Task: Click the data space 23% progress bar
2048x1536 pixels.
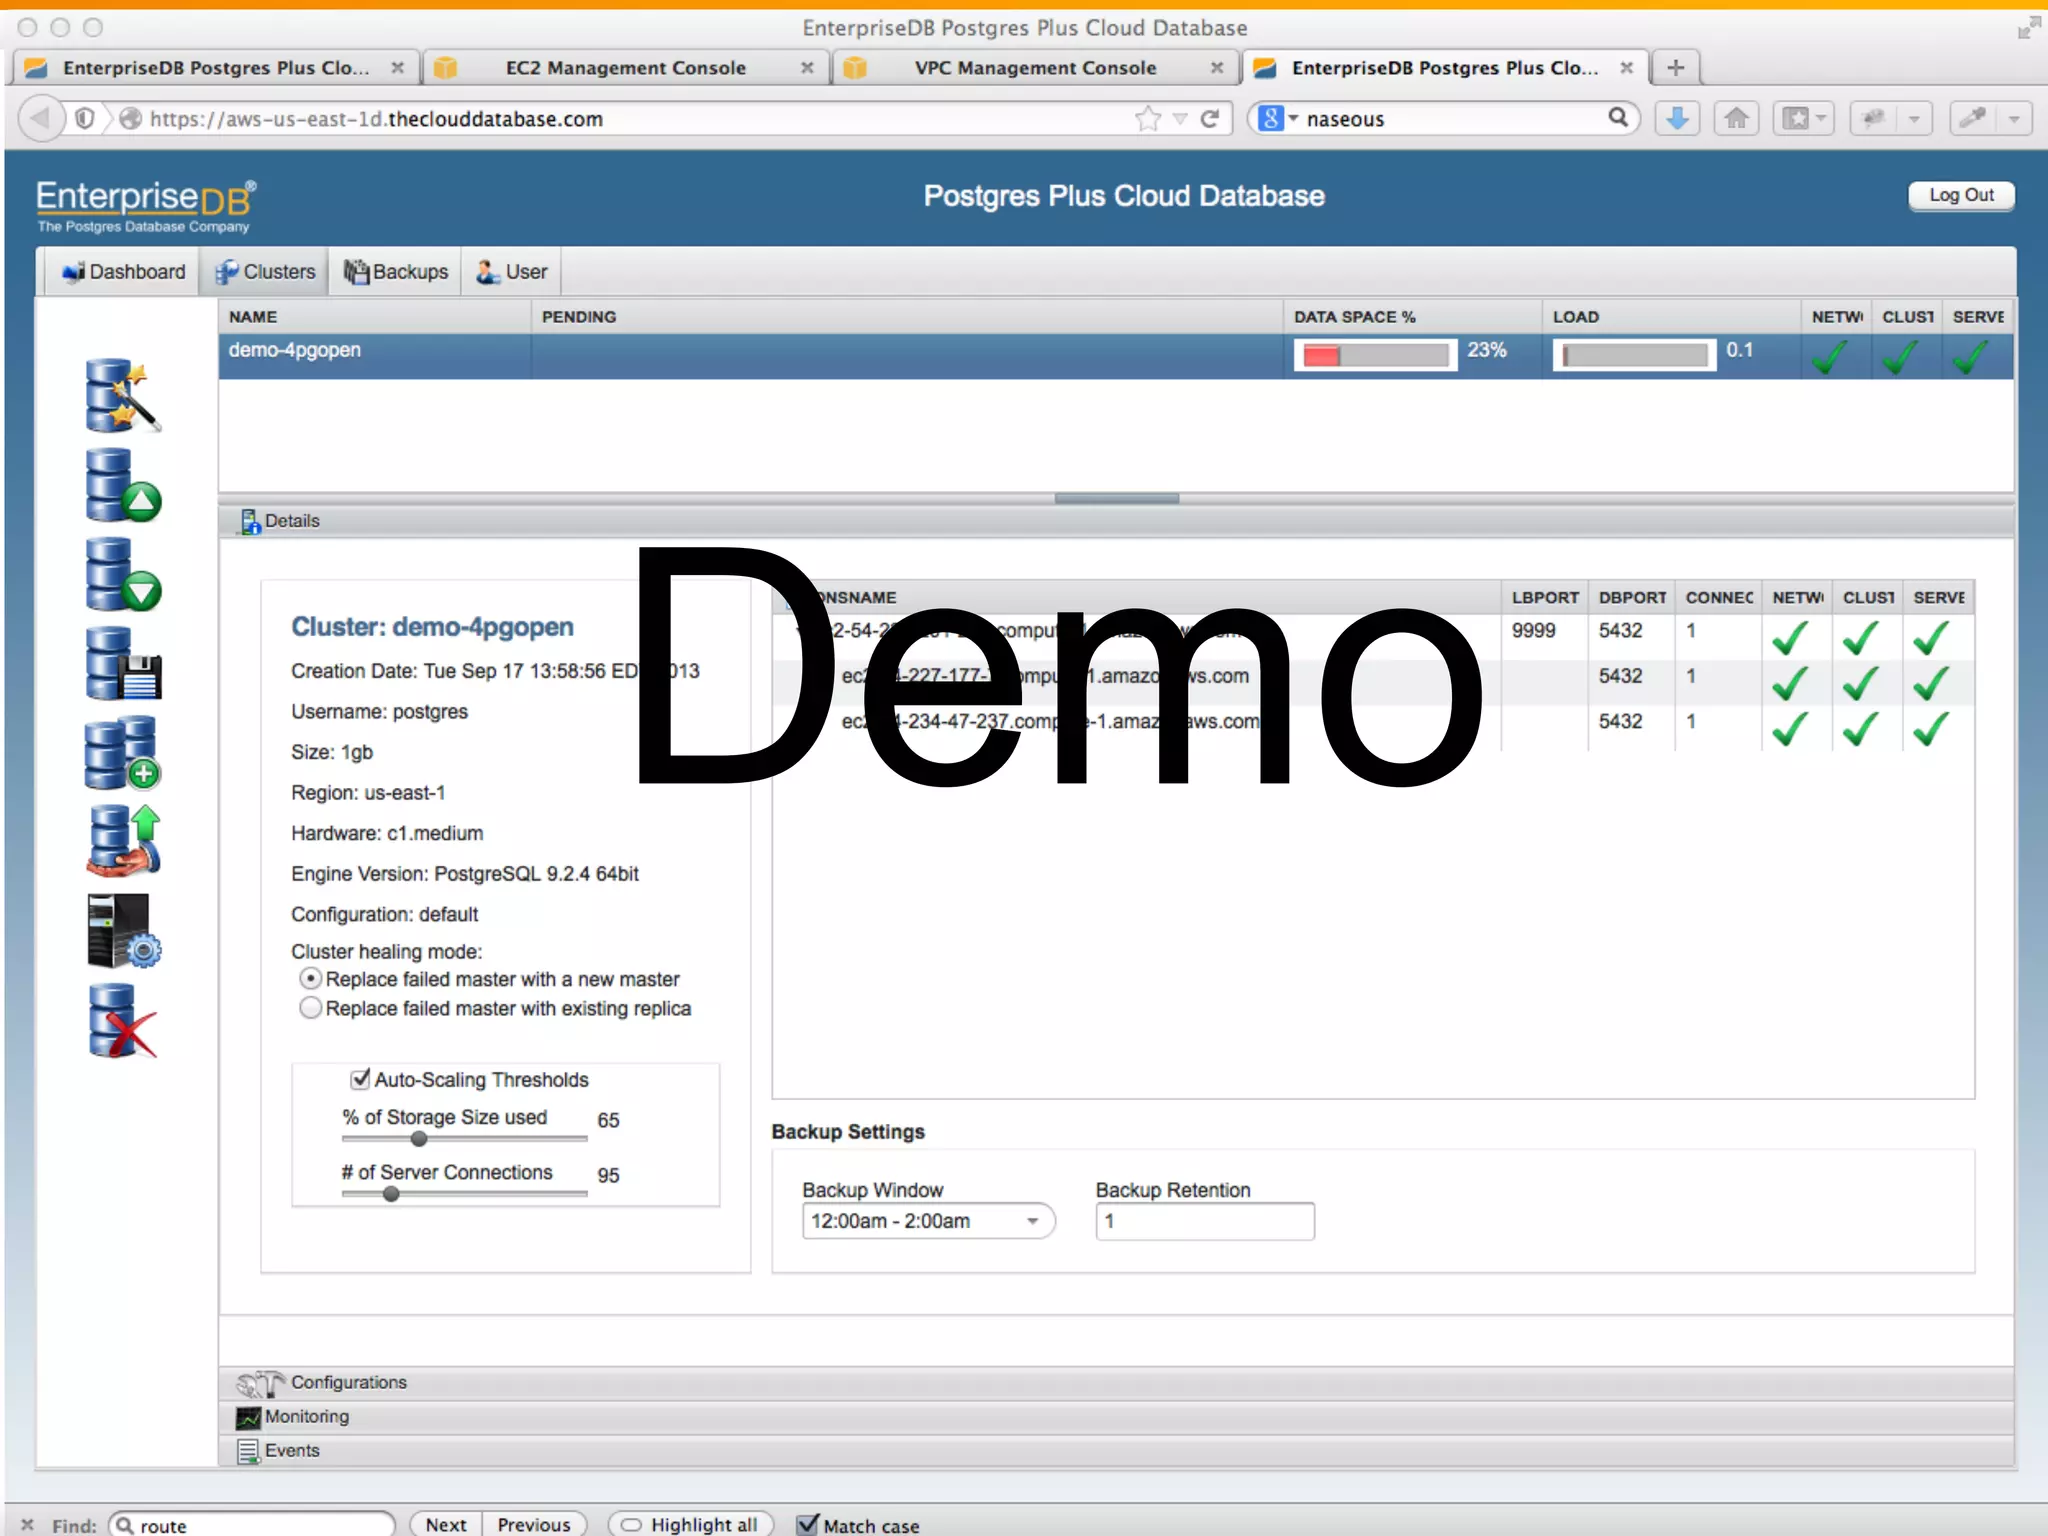Action: click(1376, 356)
